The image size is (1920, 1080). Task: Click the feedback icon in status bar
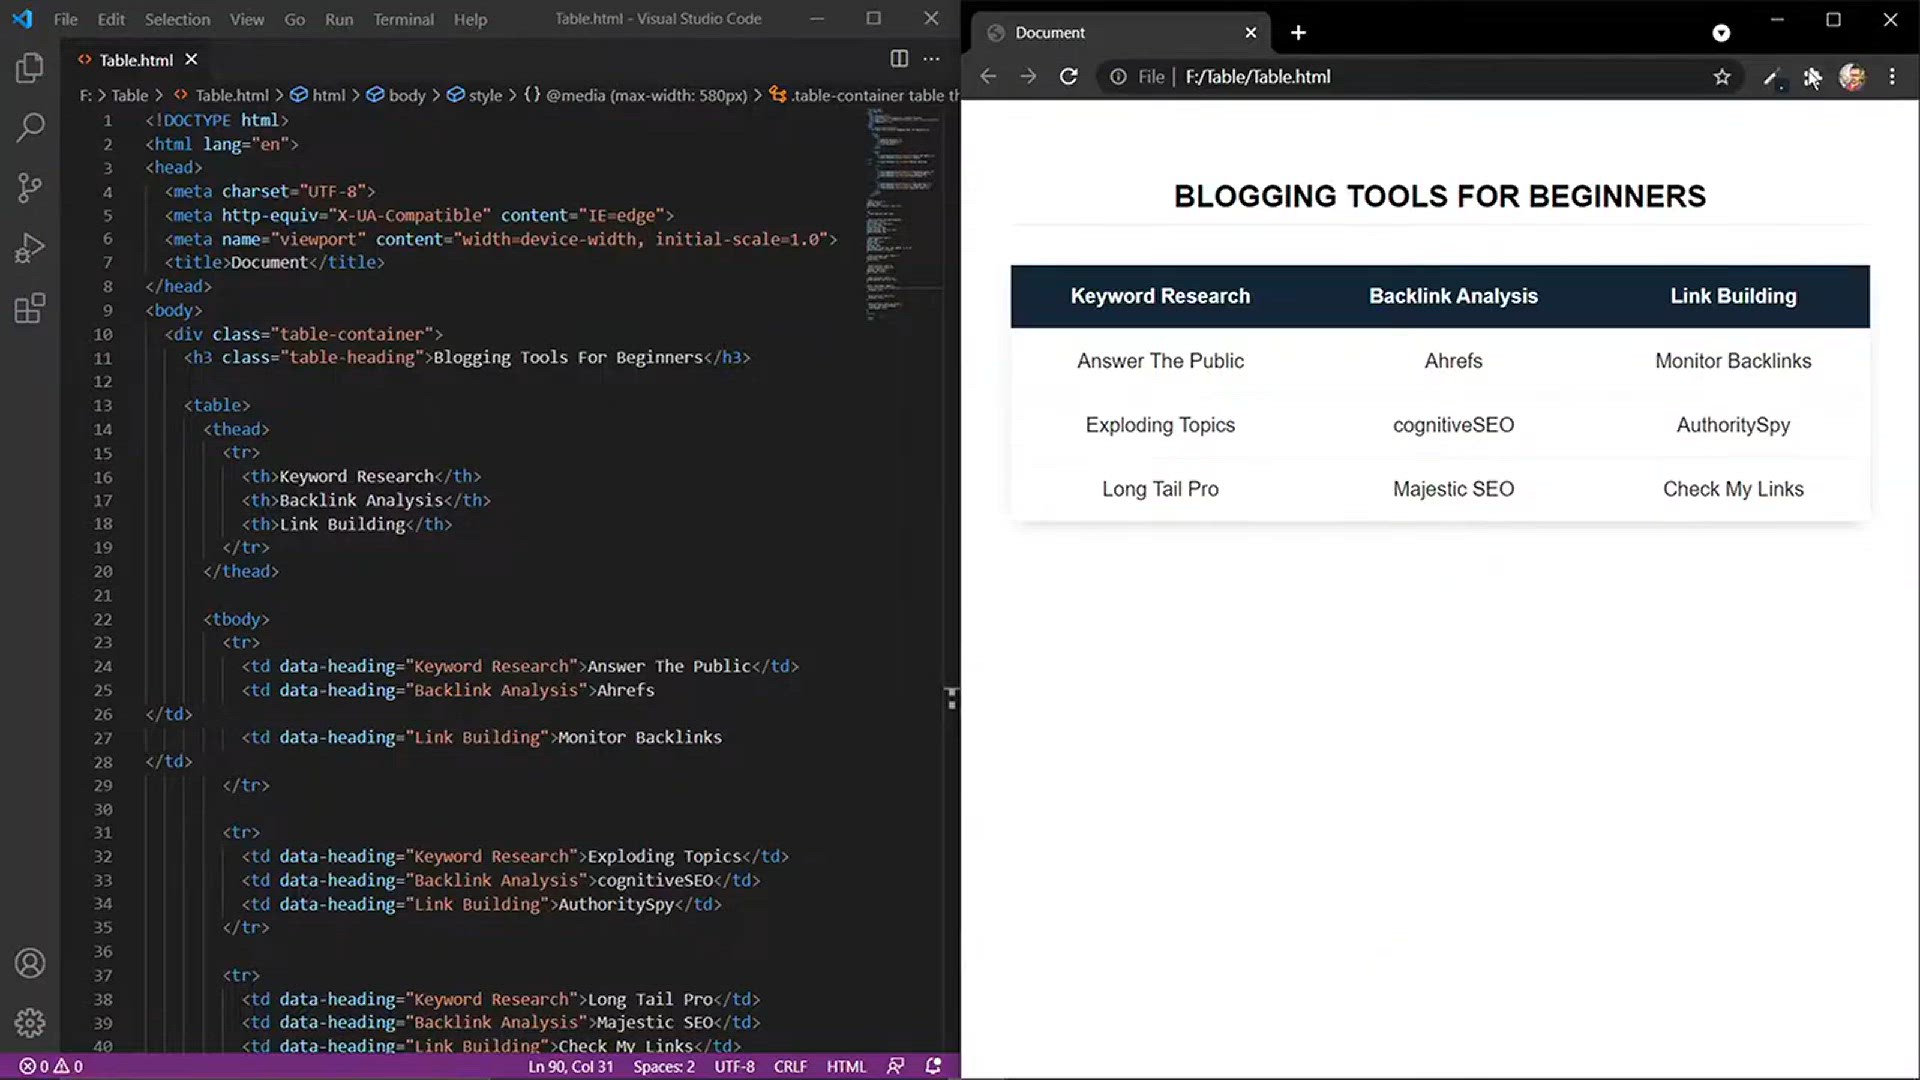[x=896, y=1066]
